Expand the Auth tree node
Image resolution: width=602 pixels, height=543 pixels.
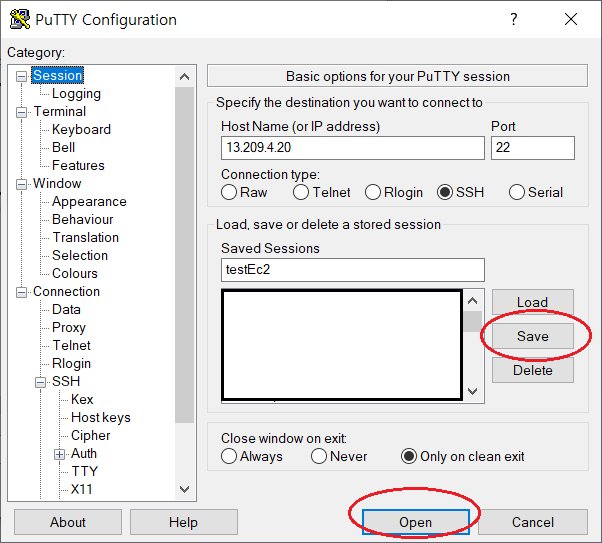tap(59, 454)
